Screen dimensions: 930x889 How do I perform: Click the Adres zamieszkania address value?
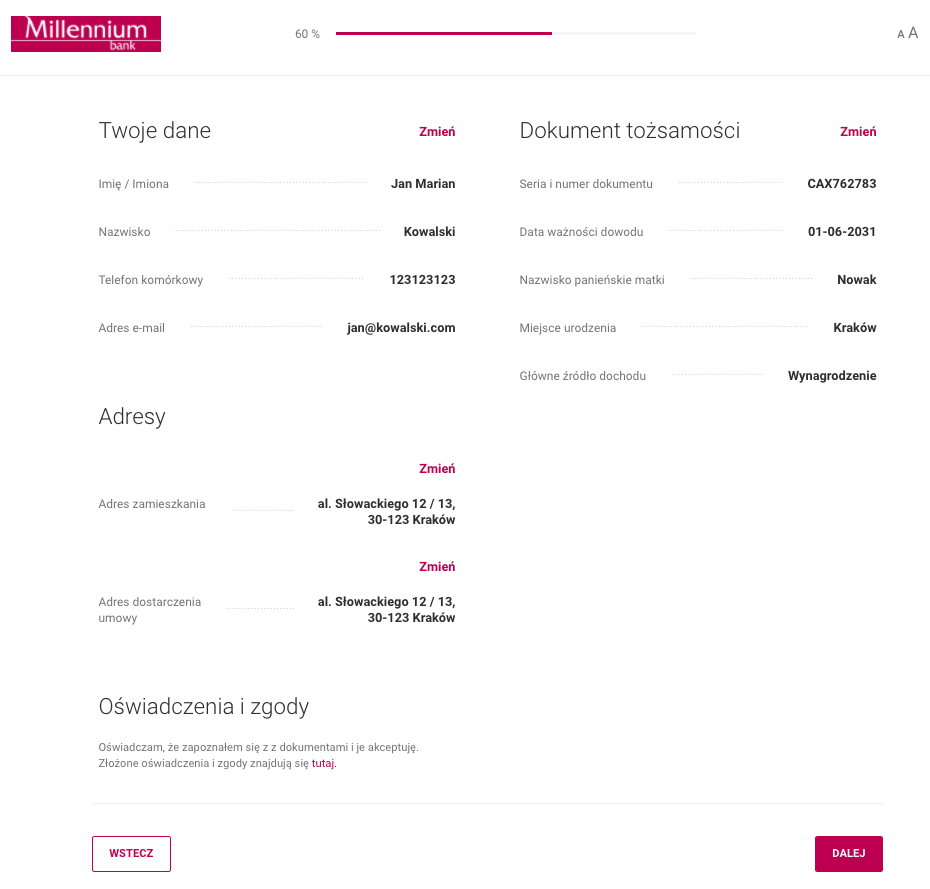point(386,512)
